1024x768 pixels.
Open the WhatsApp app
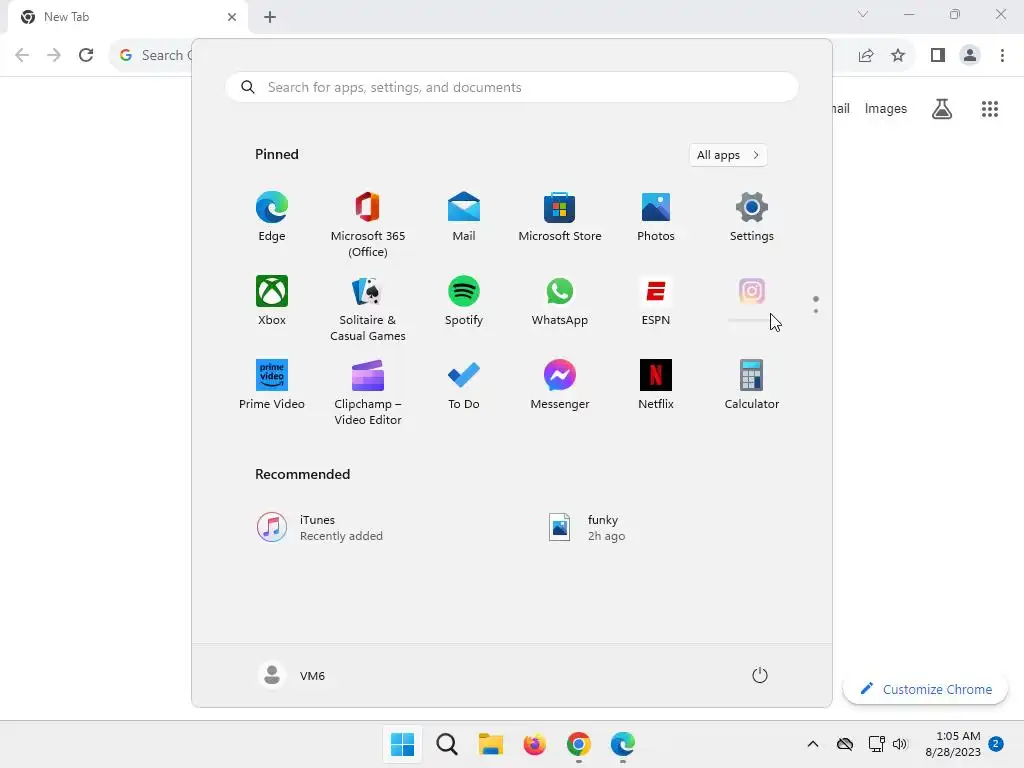(x=560, y=300)
